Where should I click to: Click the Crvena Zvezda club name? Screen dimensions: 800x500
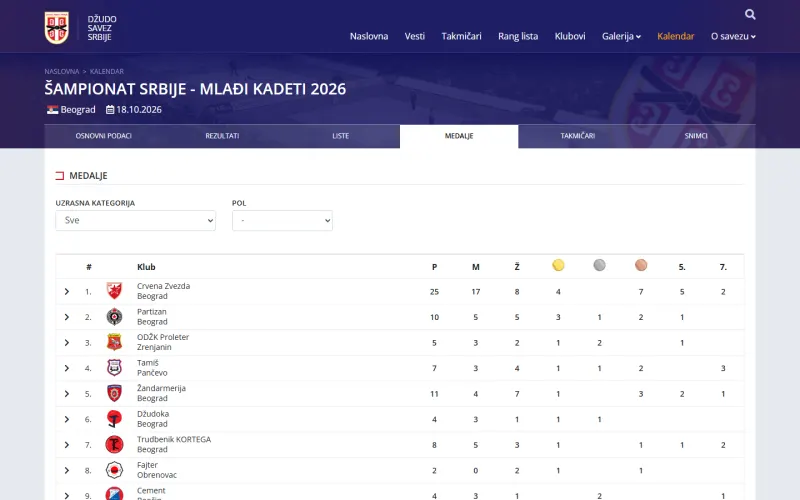click(163, 286)
